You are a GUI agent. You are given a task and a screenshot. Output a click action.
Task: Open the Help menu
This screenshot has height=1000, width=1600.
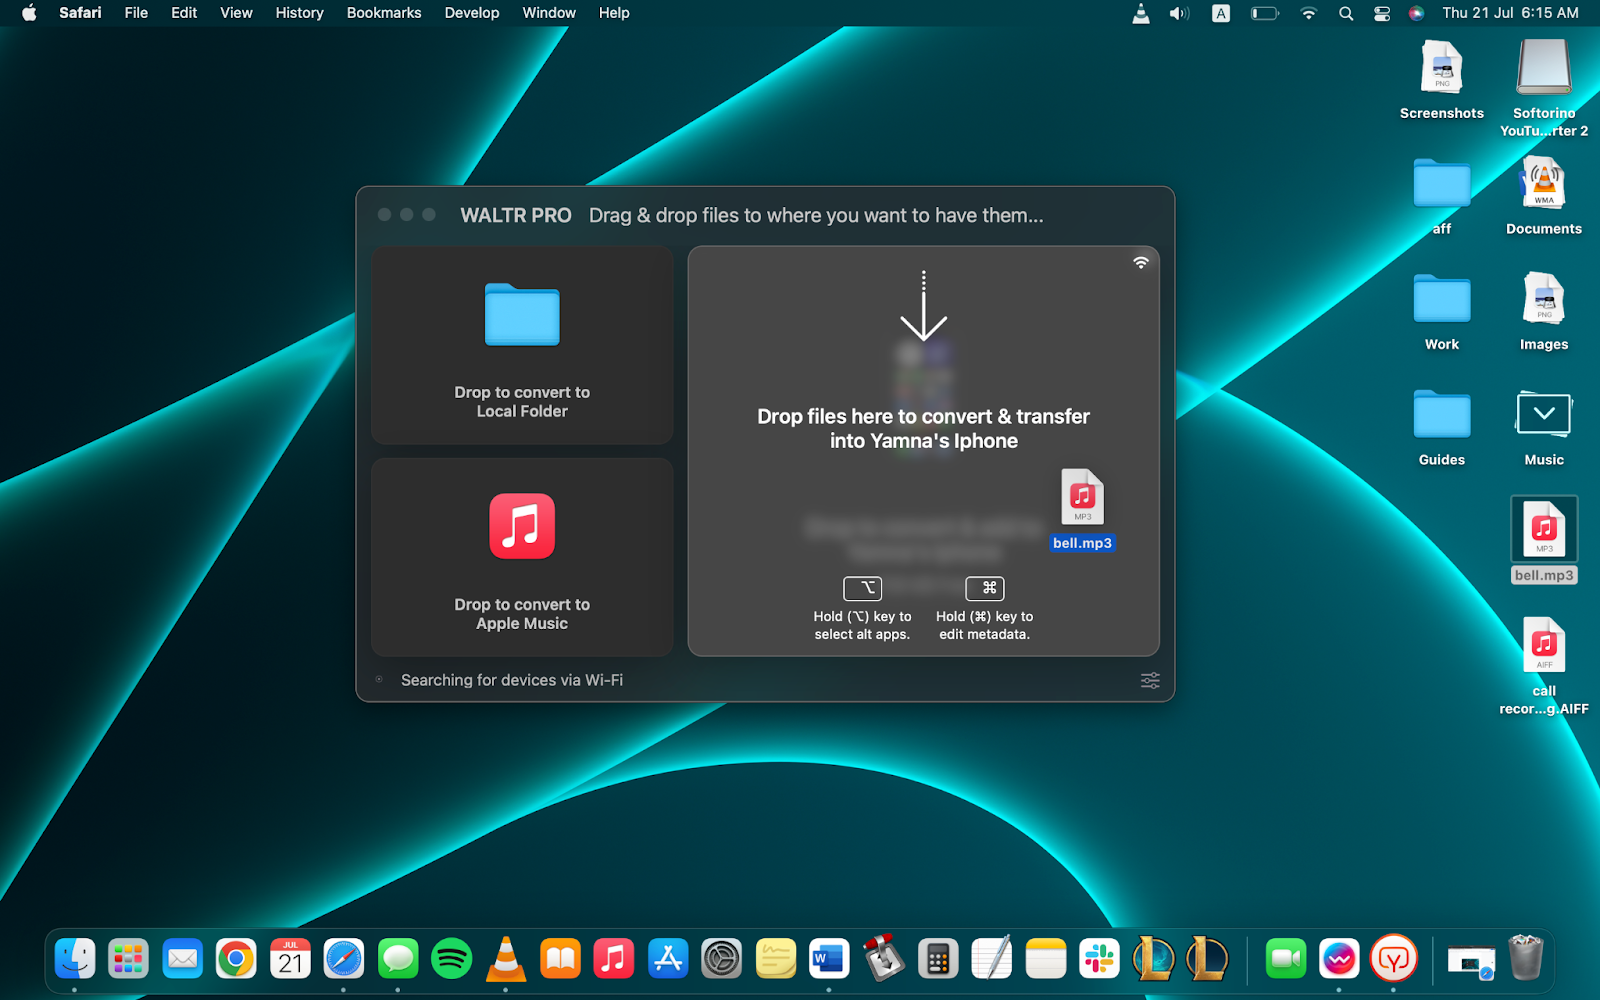pyautogui.click(x=614, y=13)
